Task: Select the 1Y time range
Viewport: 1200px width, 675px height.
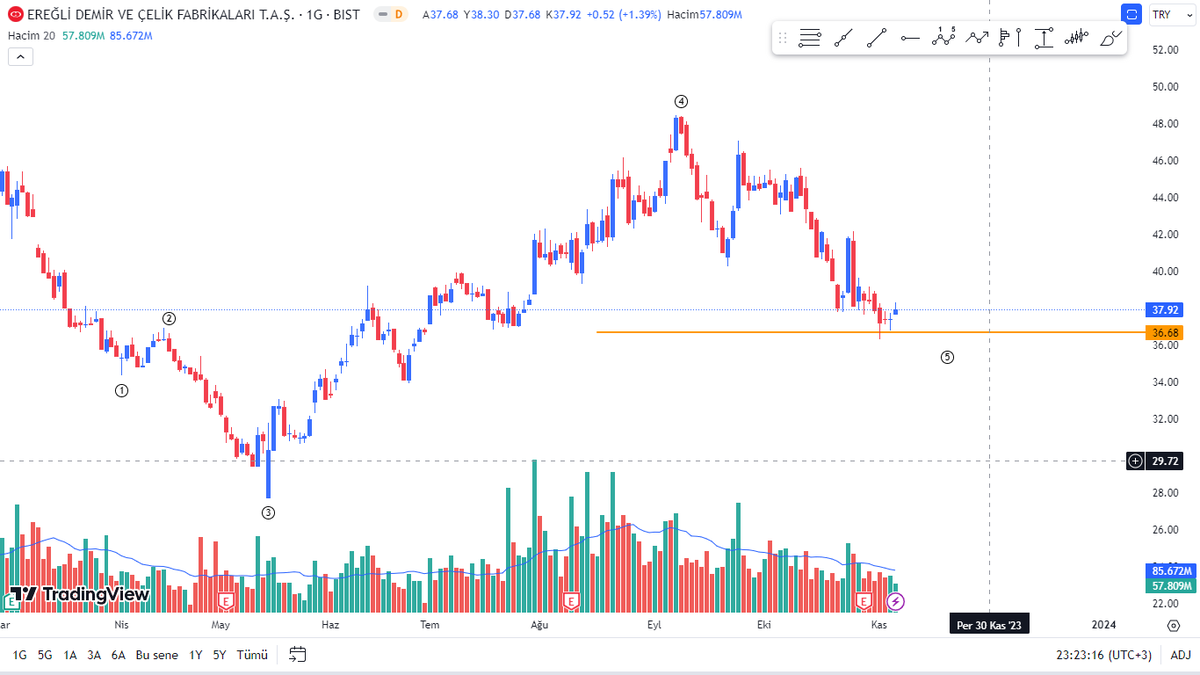Action: coord(195,655)
